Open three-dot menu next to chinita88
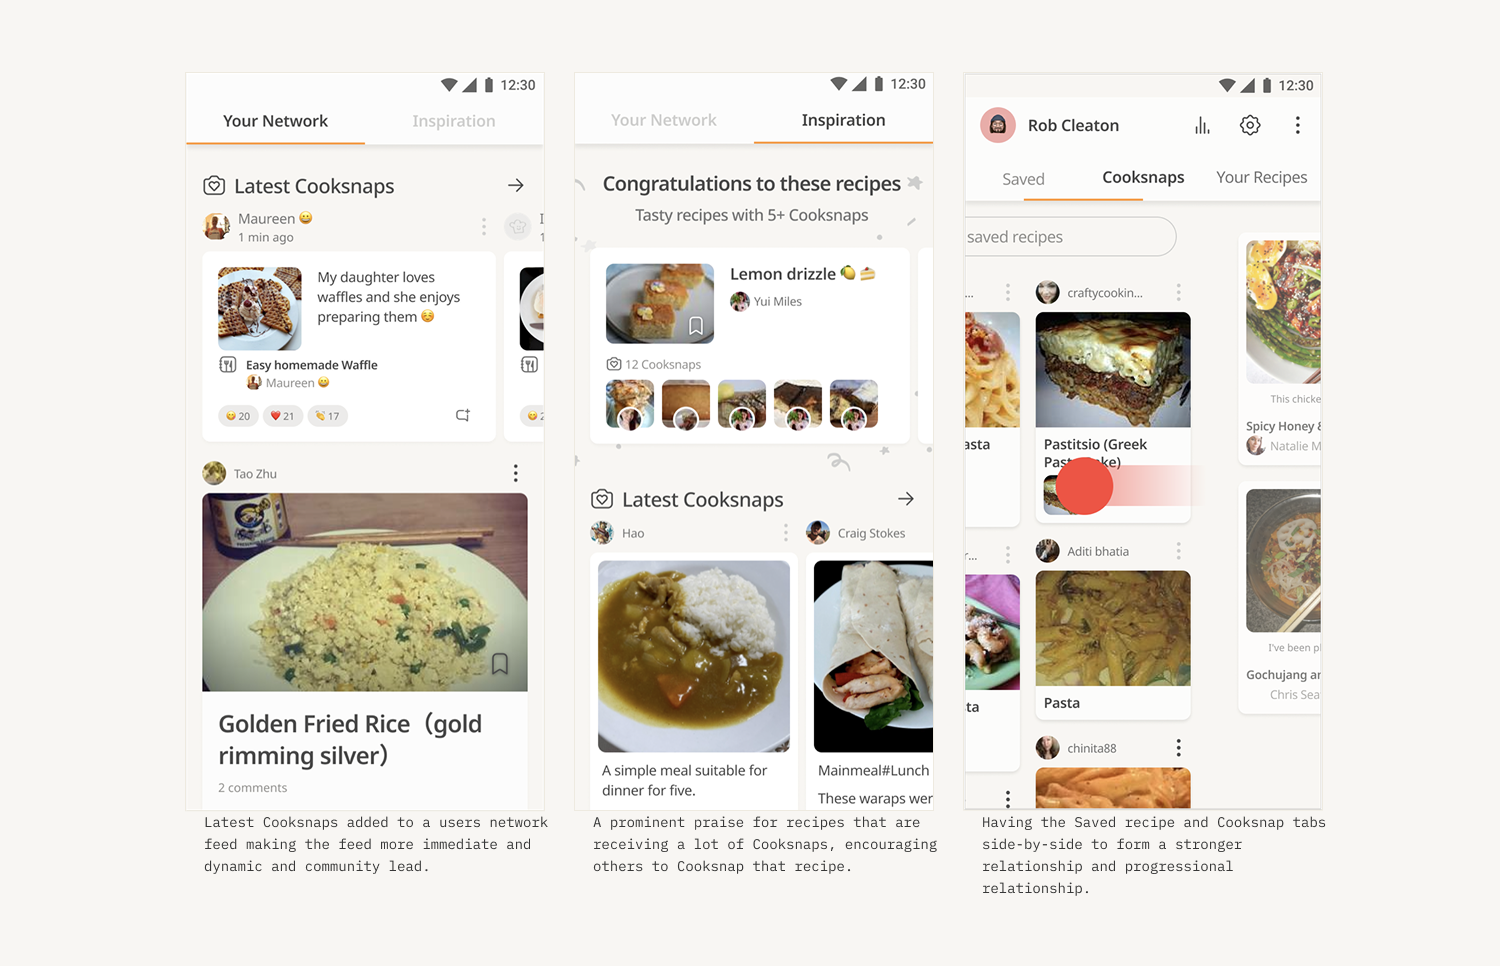Screen dimensions: 1500x966 click(x=1178, y=748)
